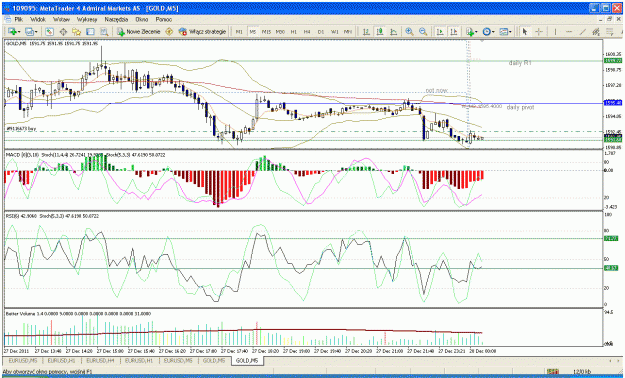Open the Data Window toolbar icon

click(x=63, y=32)
